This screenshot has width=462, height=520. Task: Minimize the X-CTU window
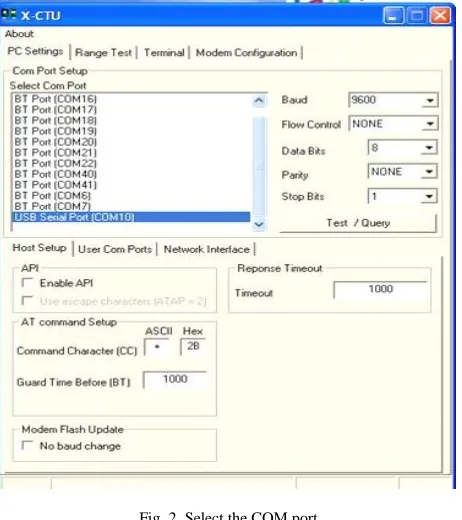(x=393, y=15)
